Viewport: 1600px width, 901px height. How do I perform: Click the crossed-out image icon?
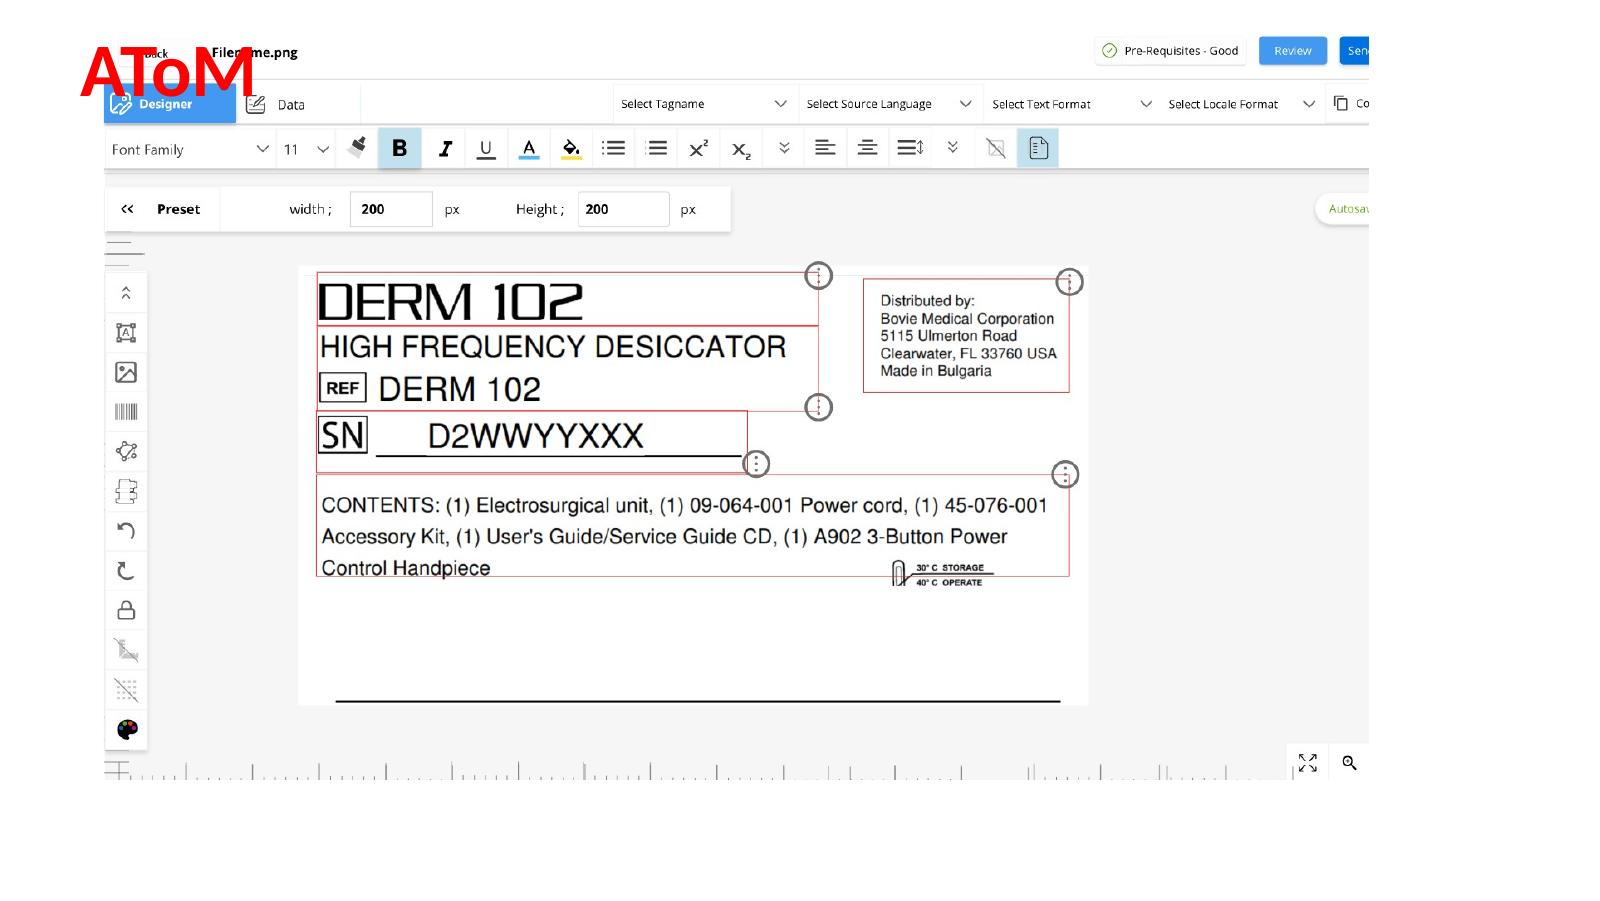point(996,148)
